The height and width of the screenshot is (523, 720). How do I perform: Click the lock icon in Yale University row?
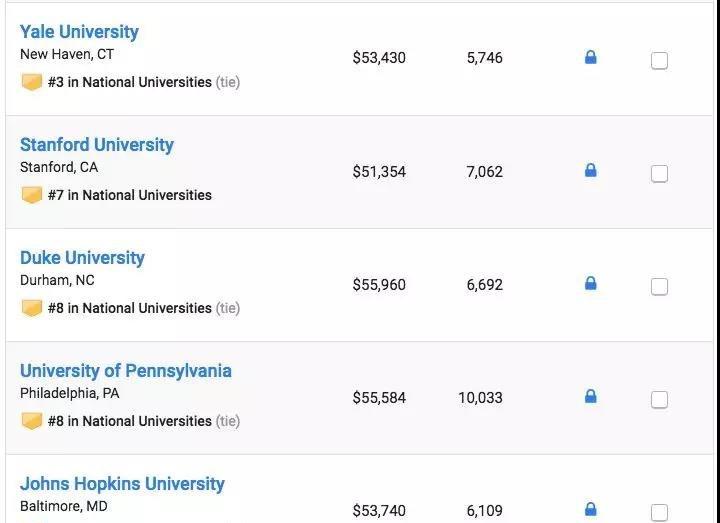(590, 57)
